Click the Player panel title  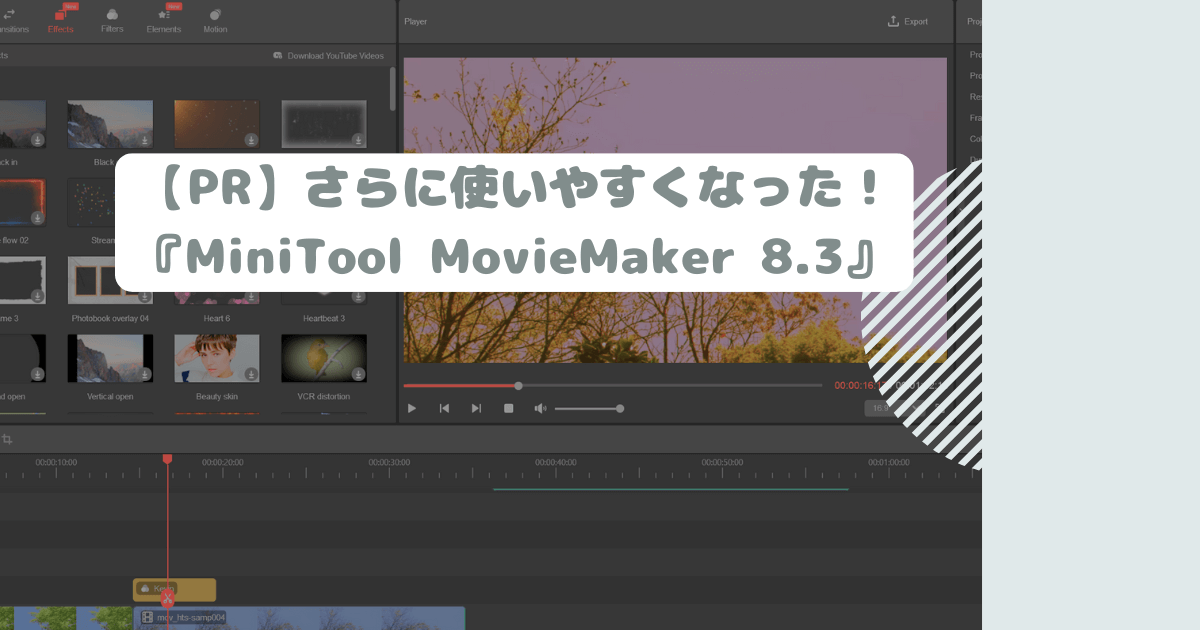pyautogui.click(x=416, y=21)
